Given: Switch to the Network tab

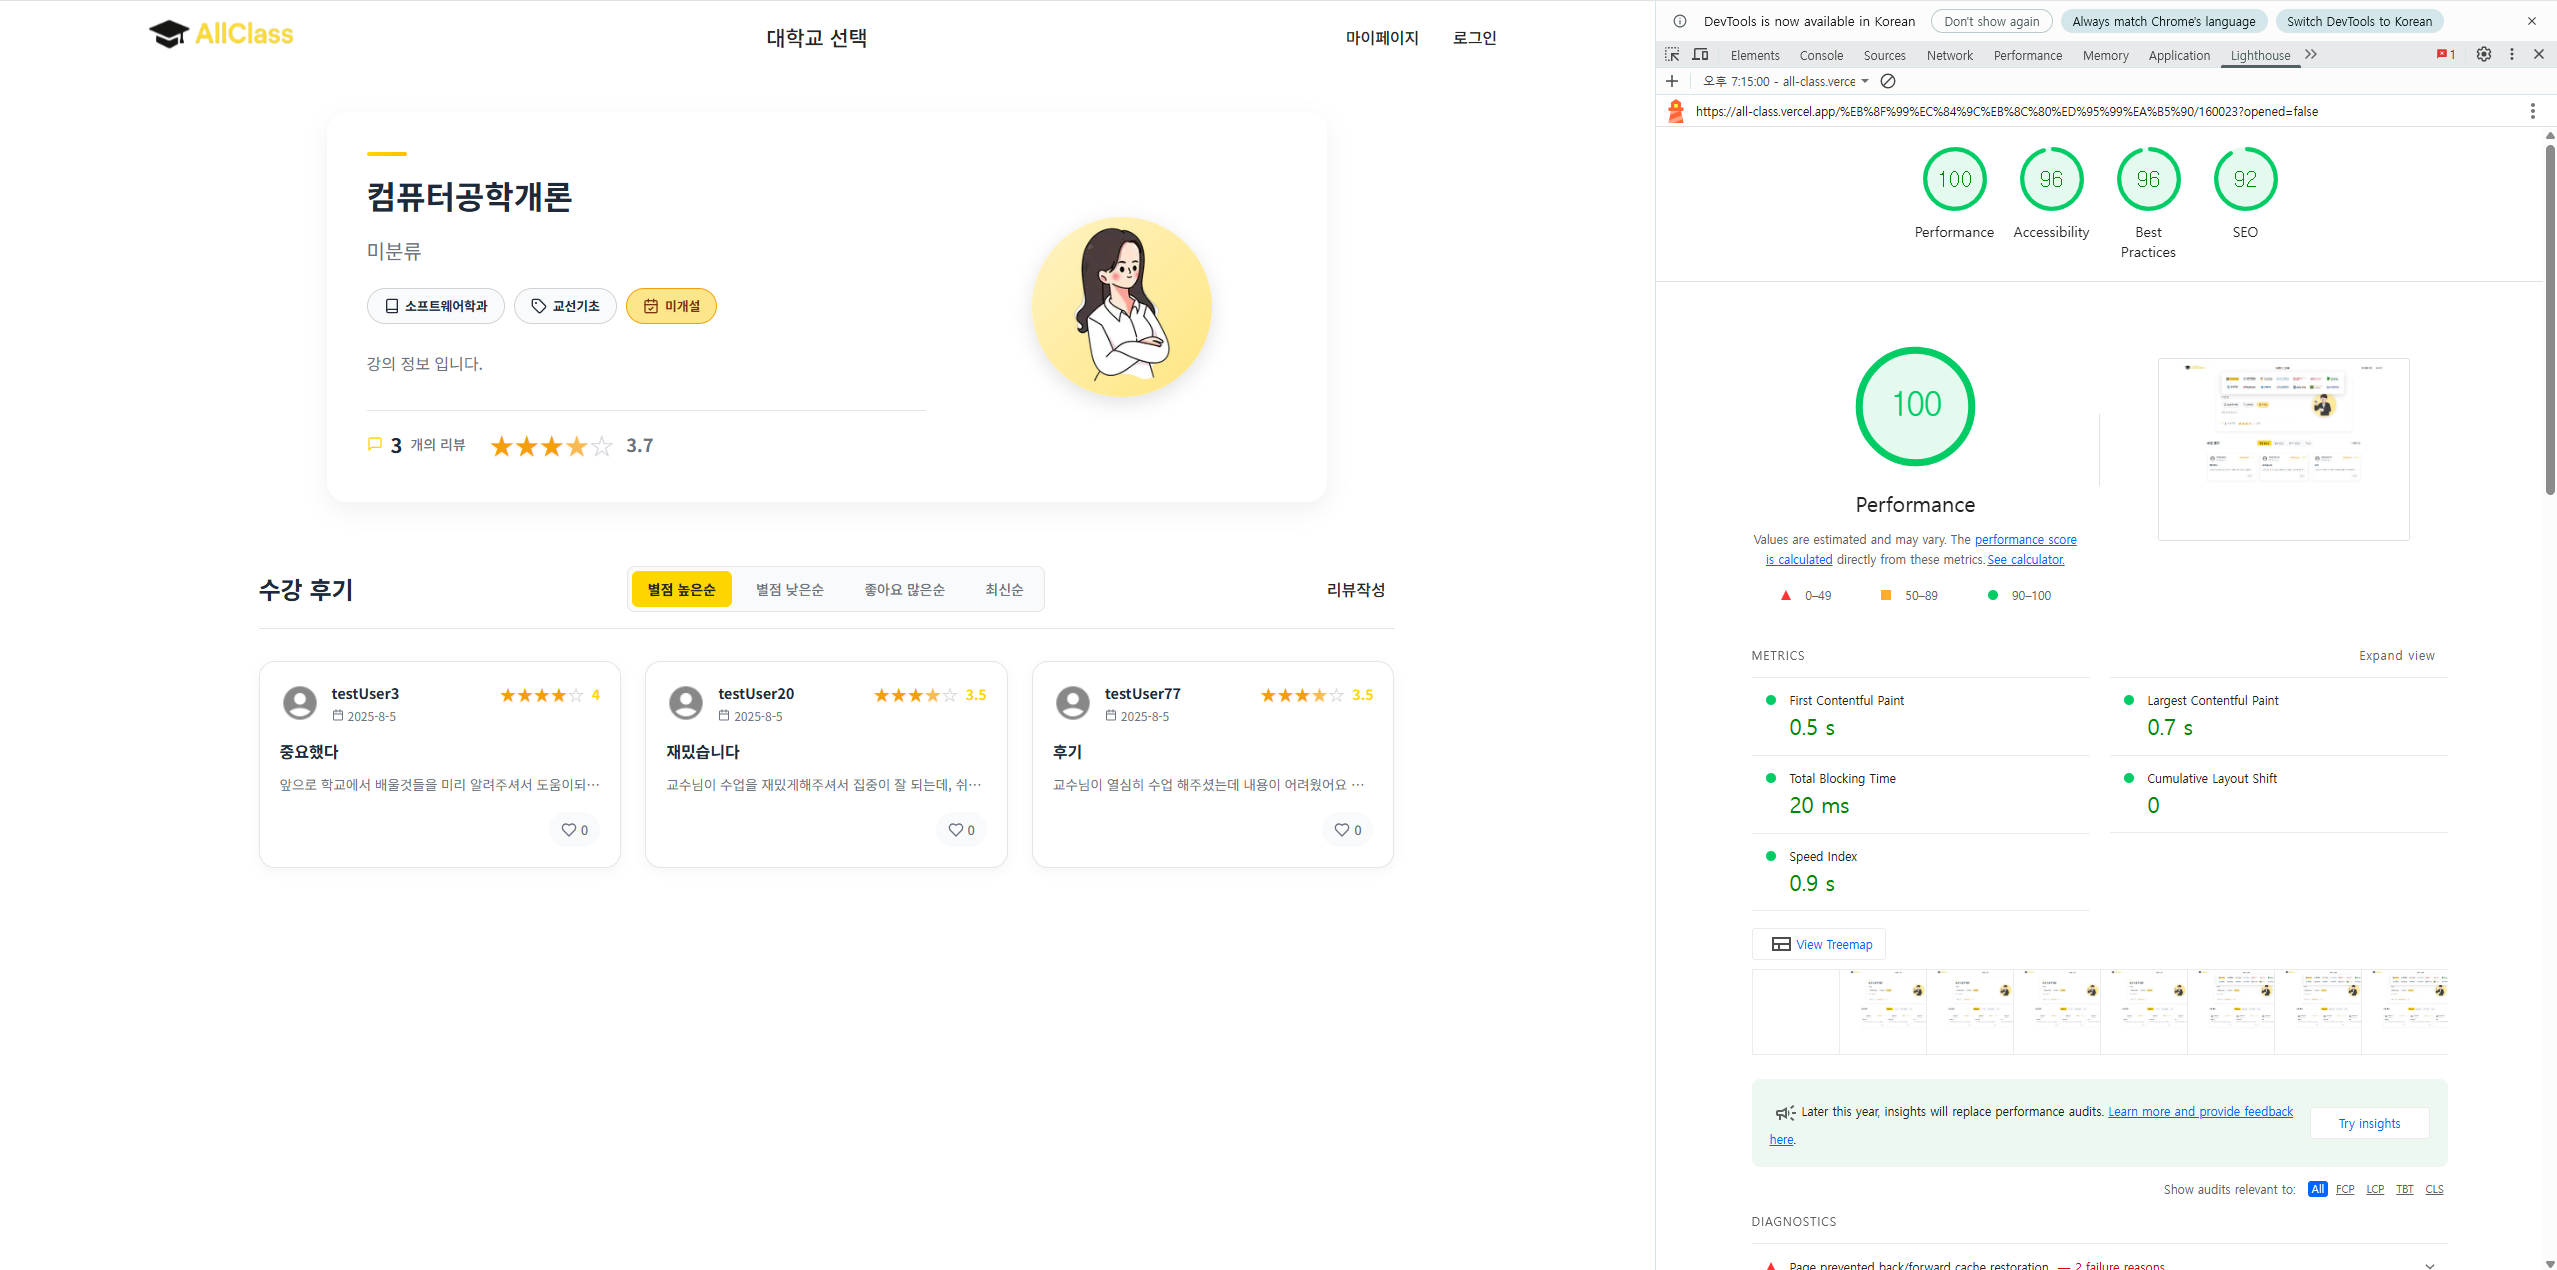Looking at the screenshot, I should point(1949,56).
